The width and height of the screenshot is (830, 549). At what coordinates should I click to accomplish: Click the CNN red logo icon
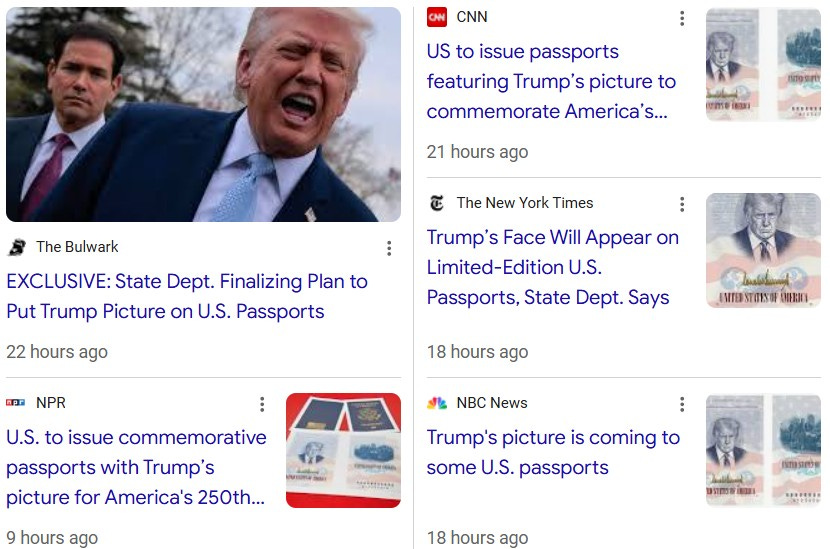[437, 17]
